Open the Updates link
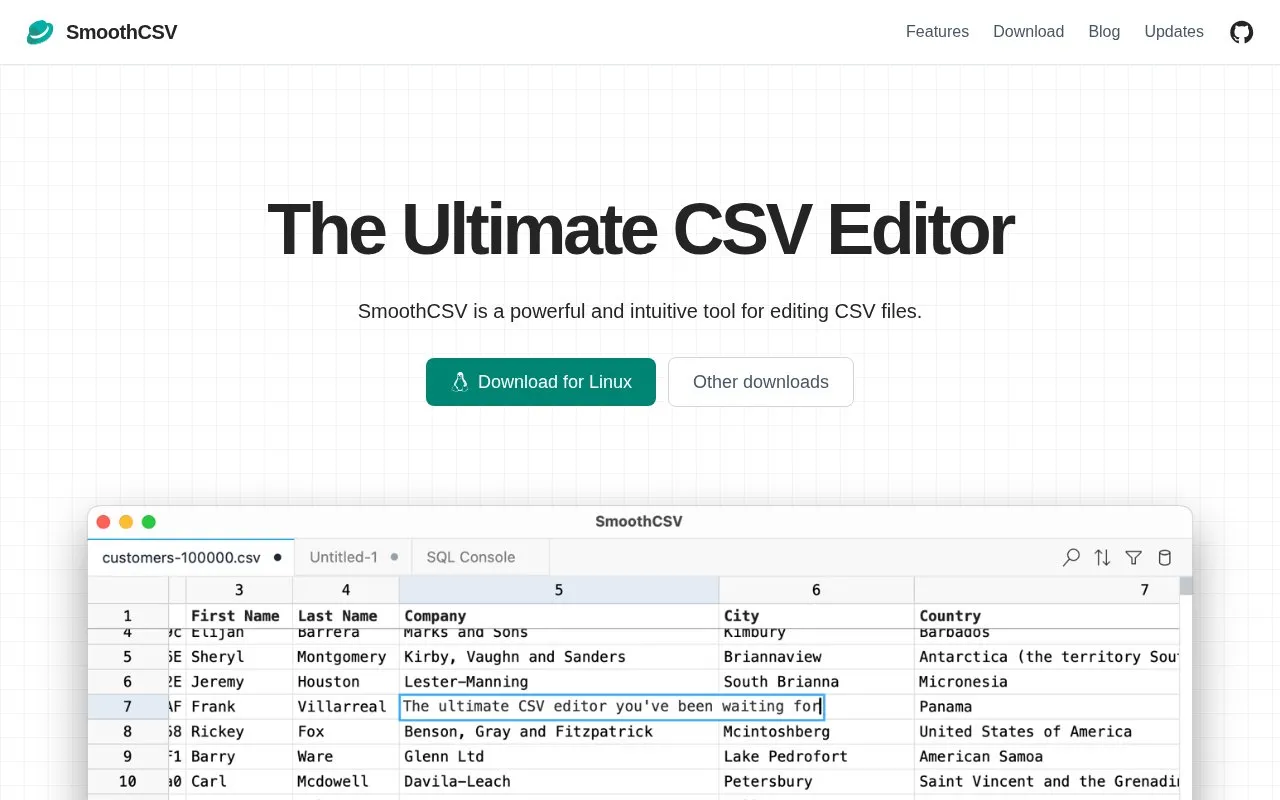The image size is (1280, 800). point(1174,32)
